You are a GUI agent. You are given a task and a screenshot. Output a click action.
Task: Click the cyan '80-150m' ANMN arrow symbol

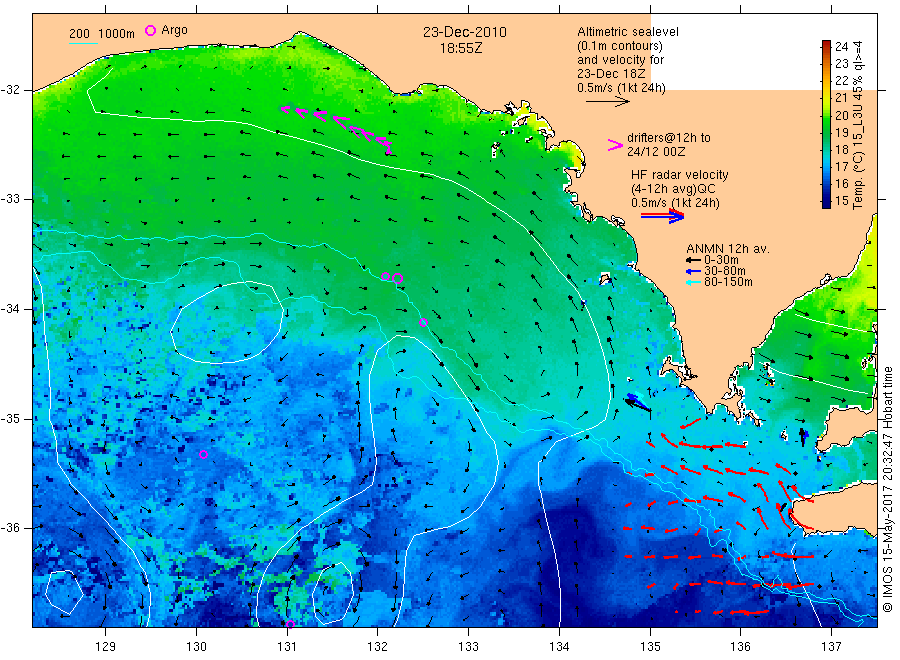pos(693,282)
